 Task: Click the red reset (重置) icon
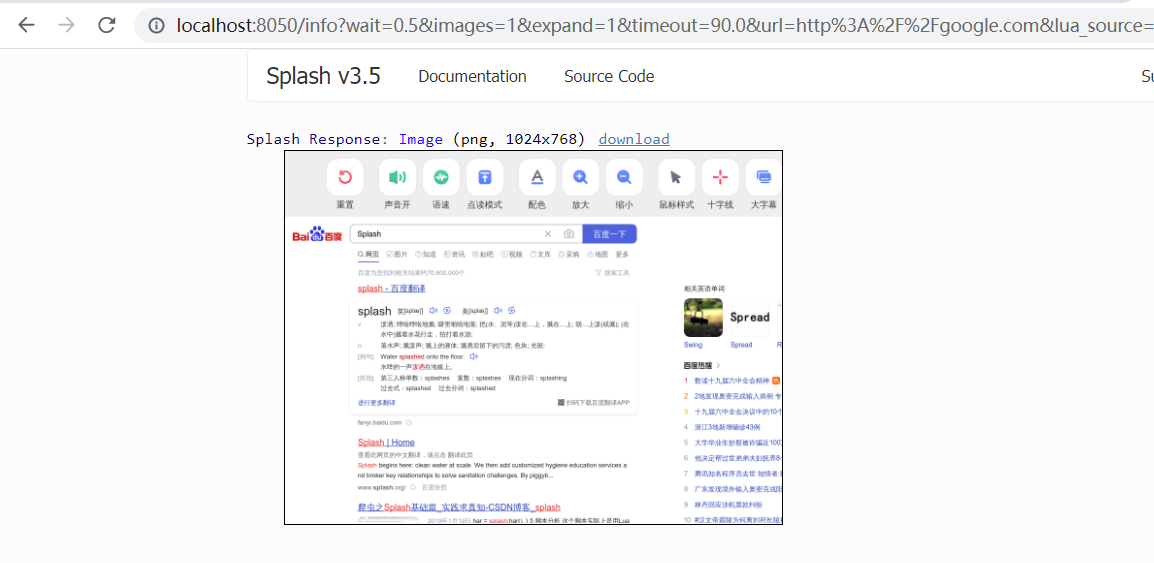click(x=345, y=177)
